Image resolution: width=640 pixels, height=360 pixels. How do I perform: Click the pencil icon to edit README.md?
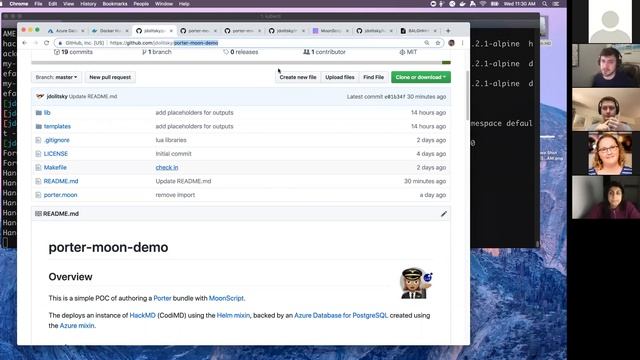coord(444,214)
